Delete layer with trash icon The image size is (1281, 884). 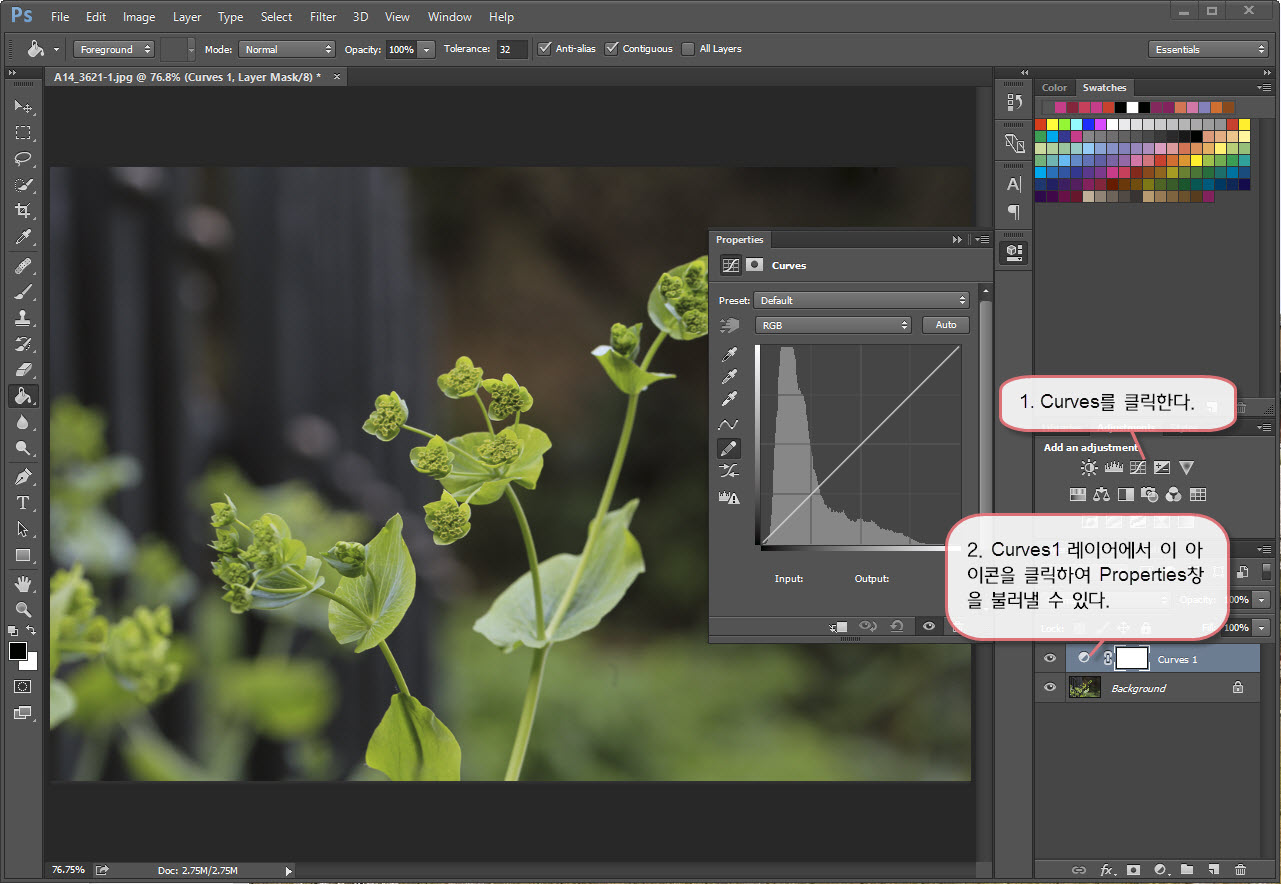coord(1240,870)
